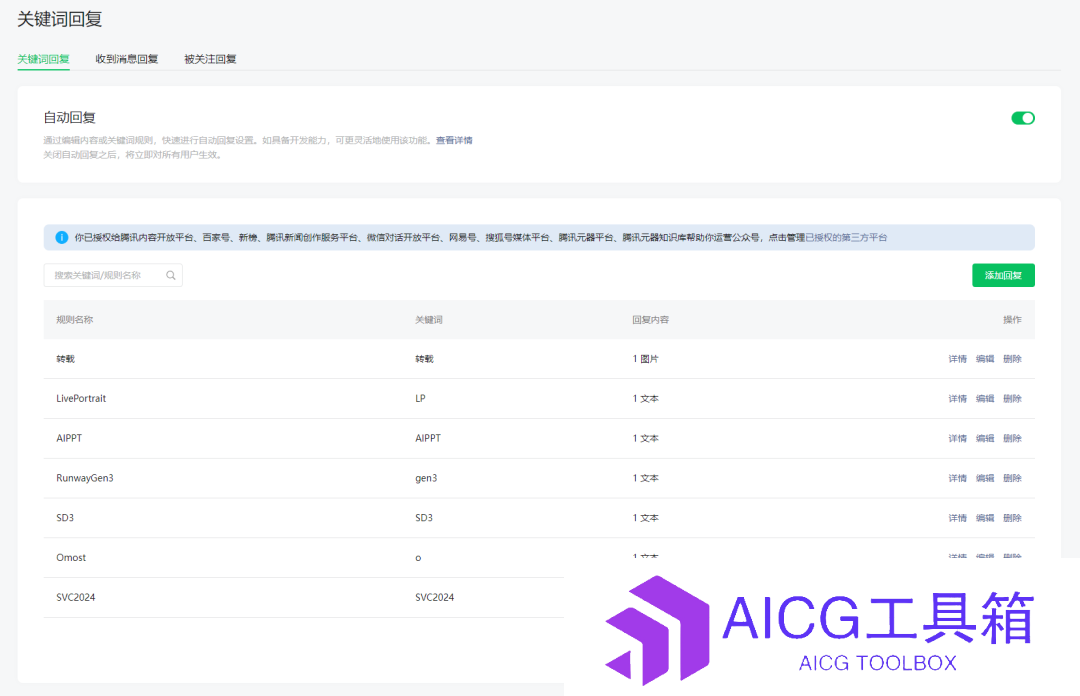Click "1 文本" in the AIPPT row
This screenshot has height=696, width=1080.
(x=645, y=438)
